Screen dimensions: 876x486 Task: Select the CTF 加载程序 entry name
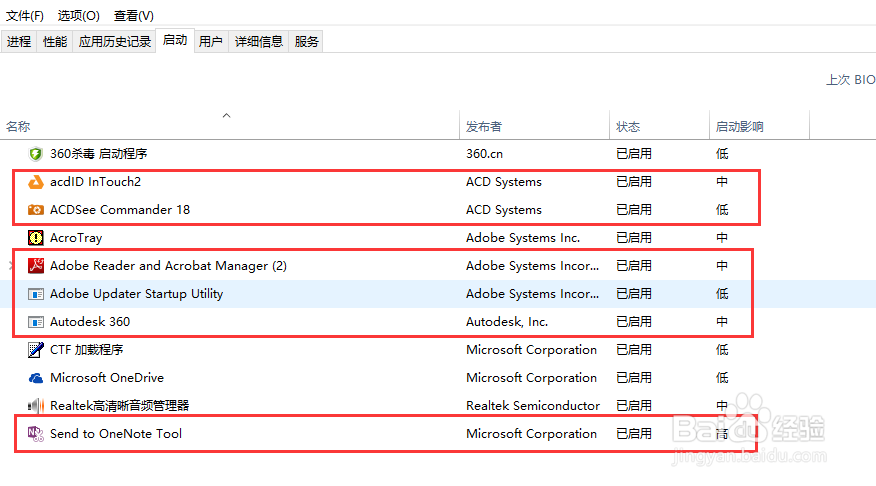click(87, 350)
